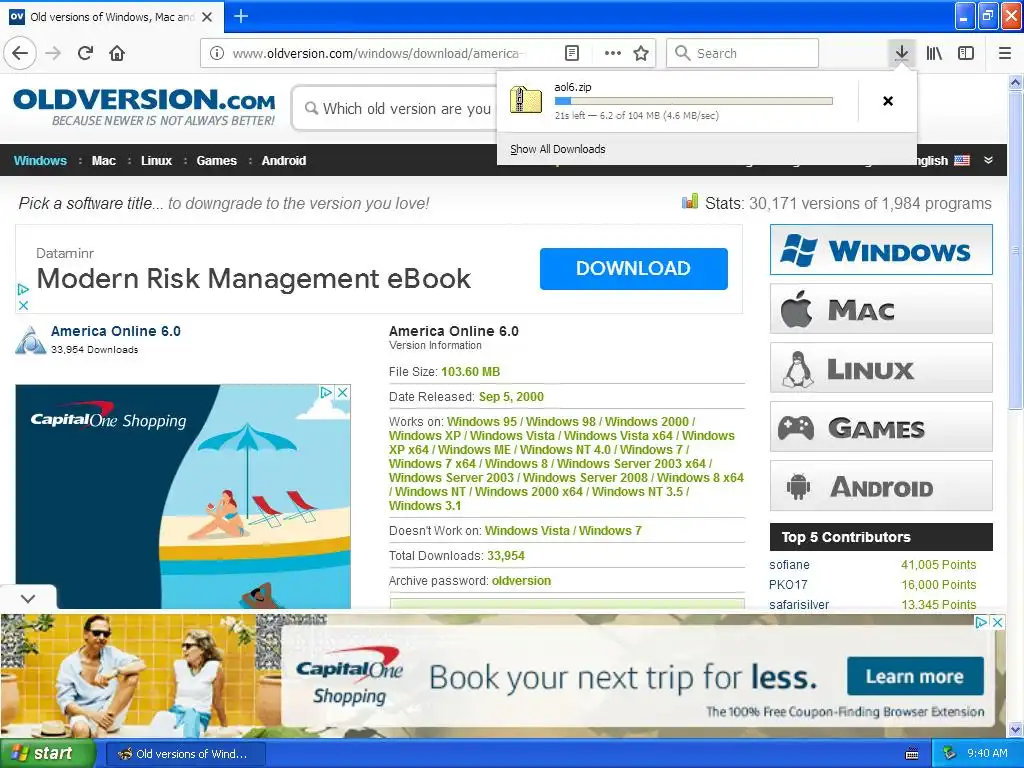The width and height of the screenshot is (1024, 768).
Task: Open the Linux platform sidebar button
Action: (881, 368)
